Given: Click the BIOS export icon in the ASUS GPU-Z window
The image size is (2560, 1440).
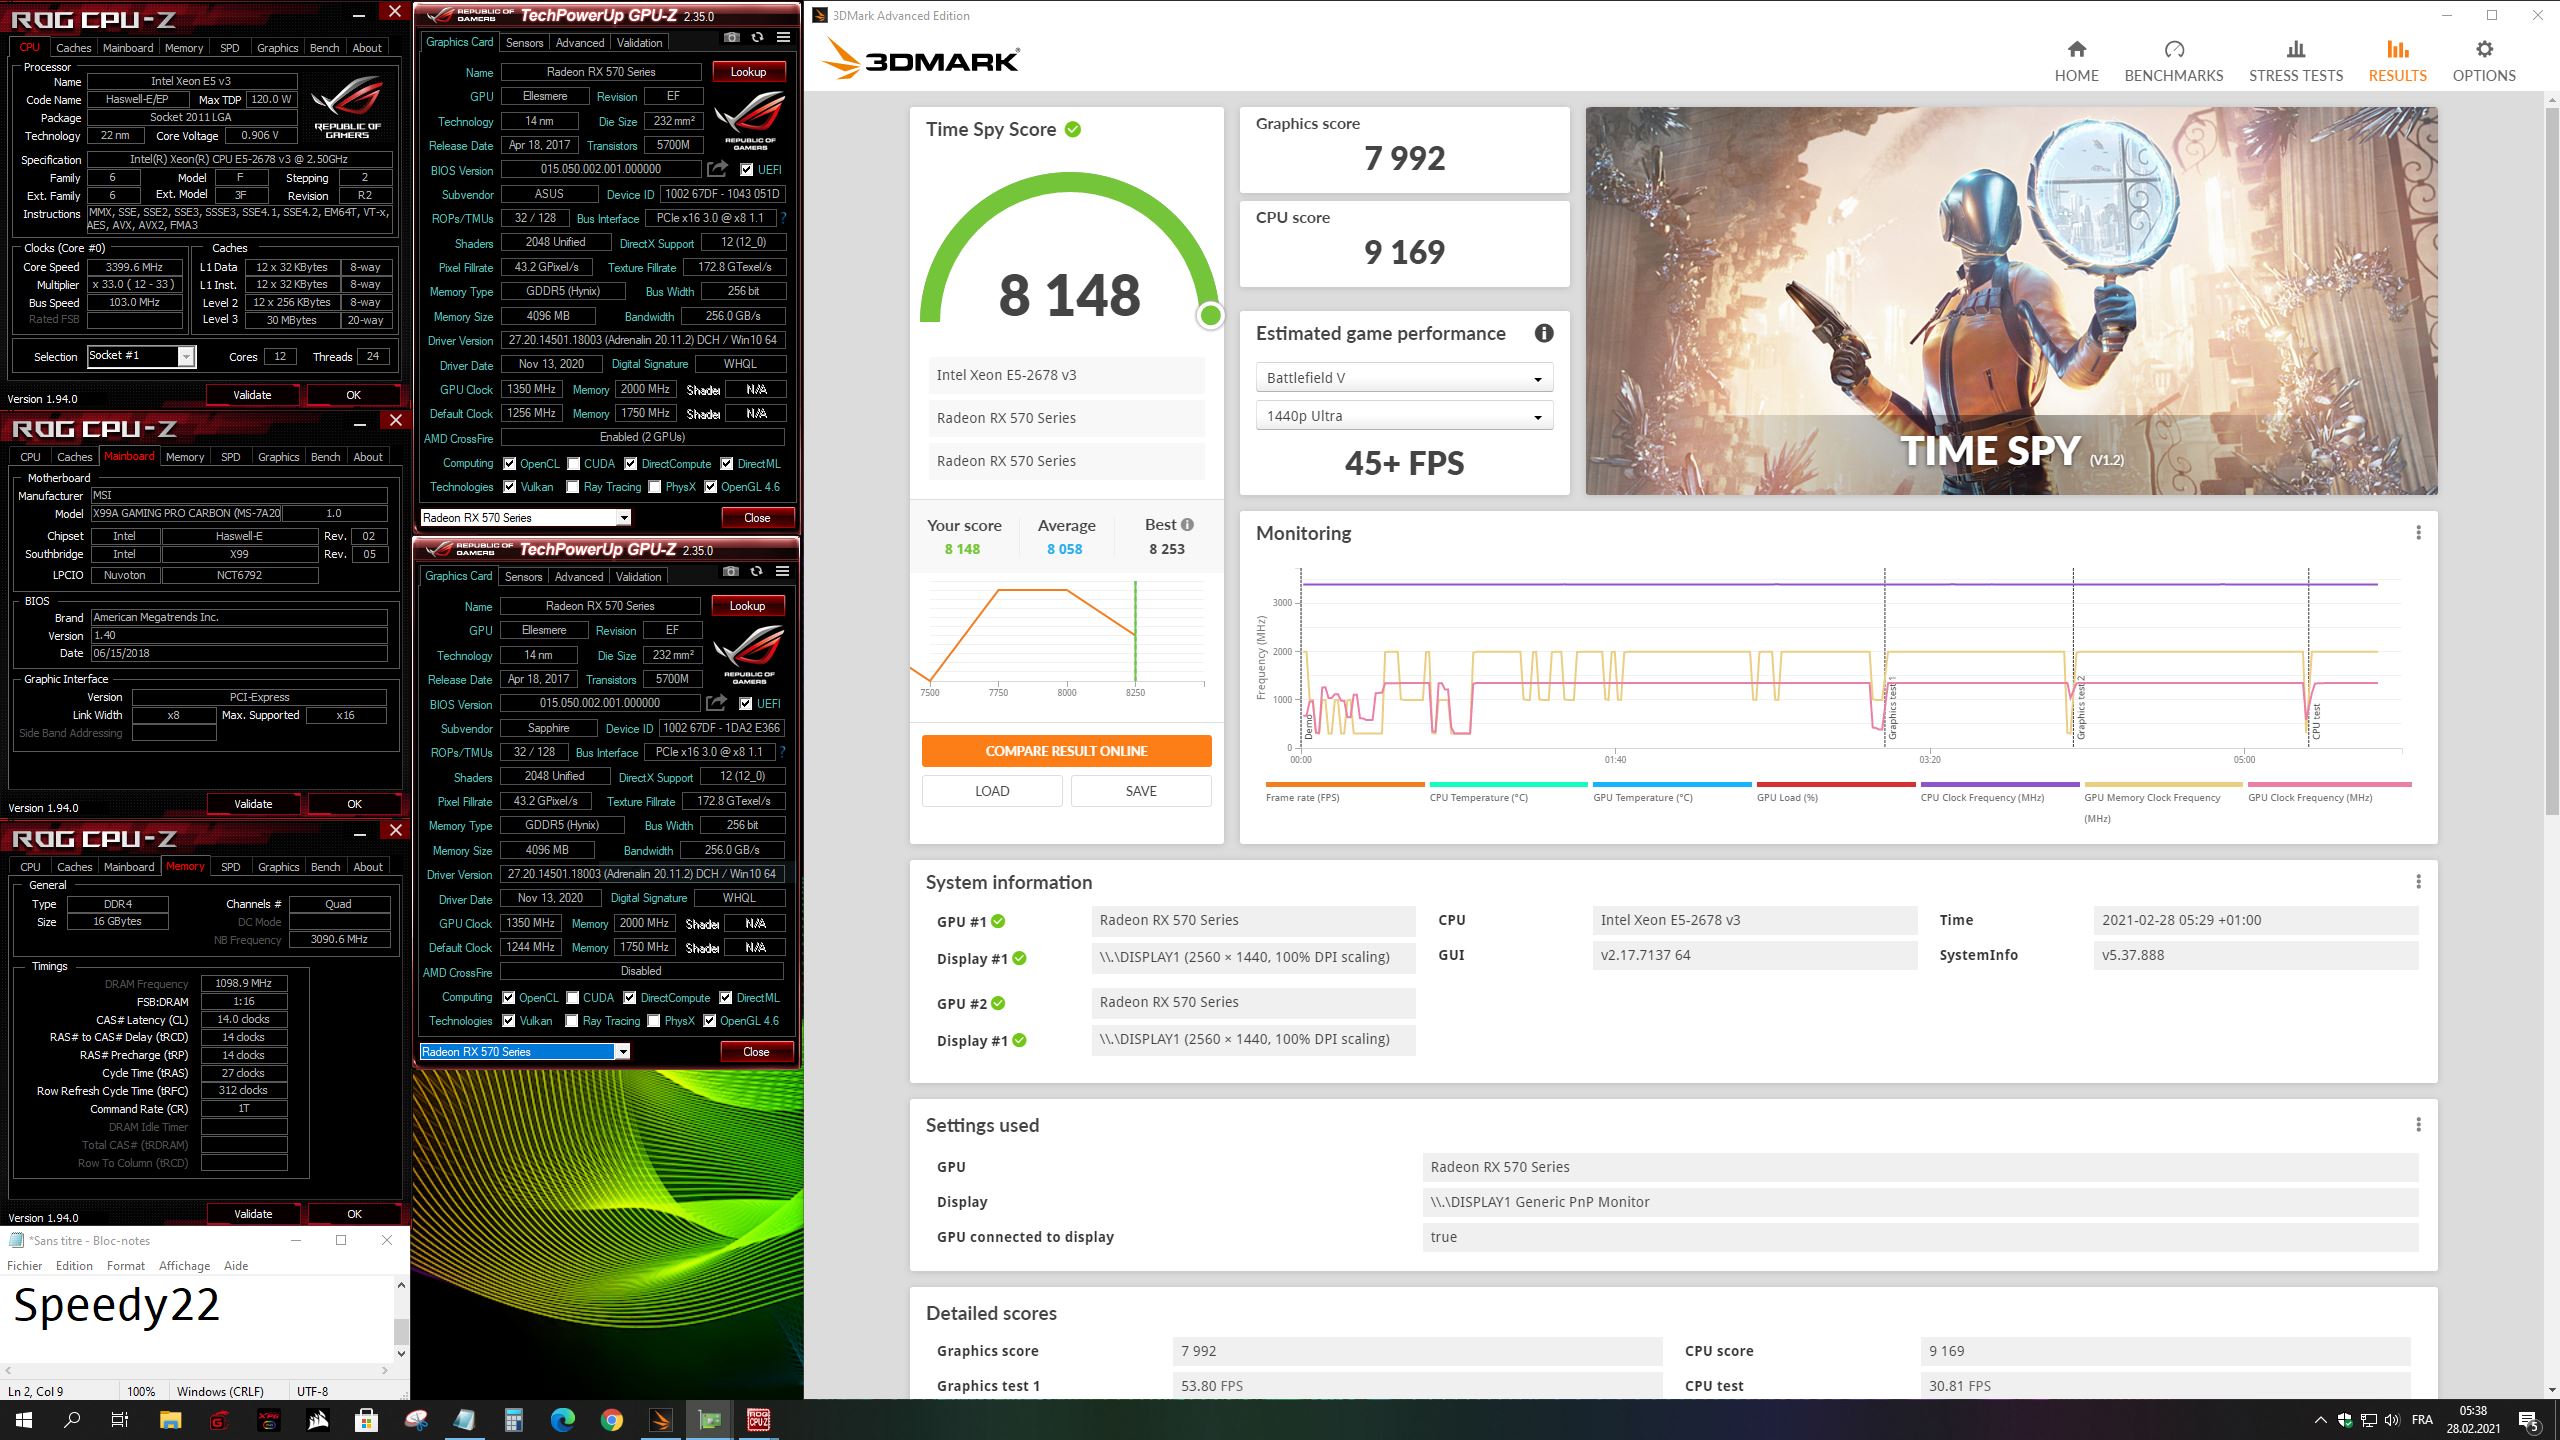Looking at the screenshot, I should click(x=717, y=169).
